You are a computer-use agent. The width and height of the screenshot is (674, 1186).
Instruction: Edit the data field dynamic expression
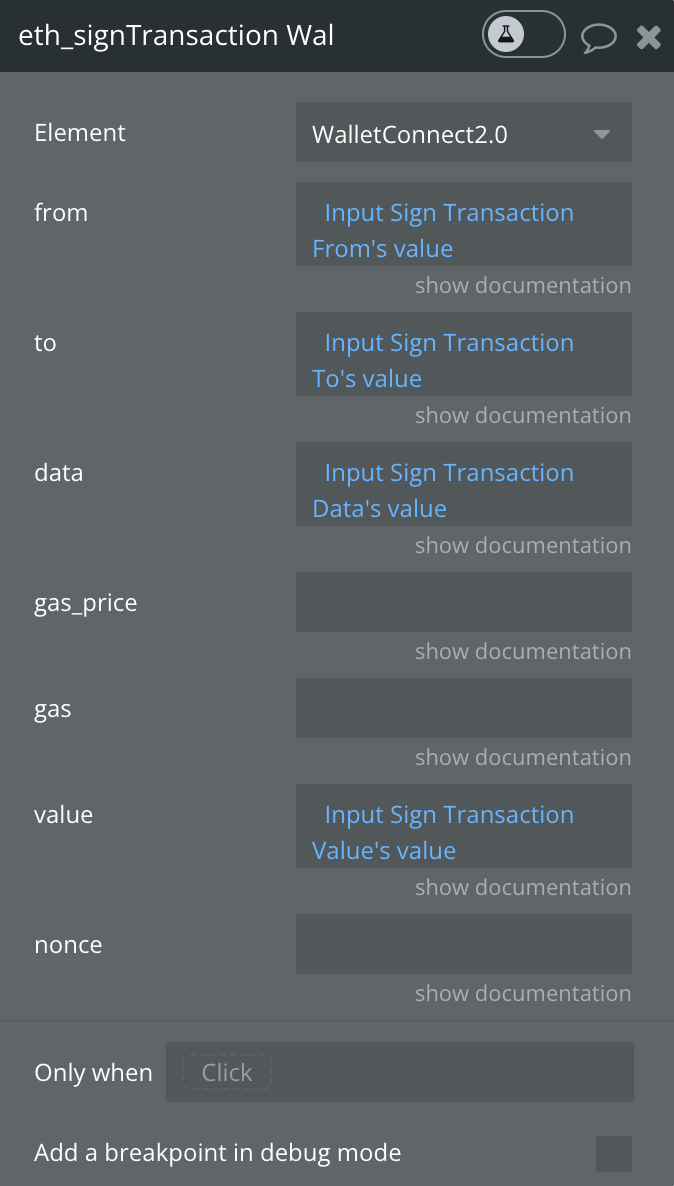(464, 484)
